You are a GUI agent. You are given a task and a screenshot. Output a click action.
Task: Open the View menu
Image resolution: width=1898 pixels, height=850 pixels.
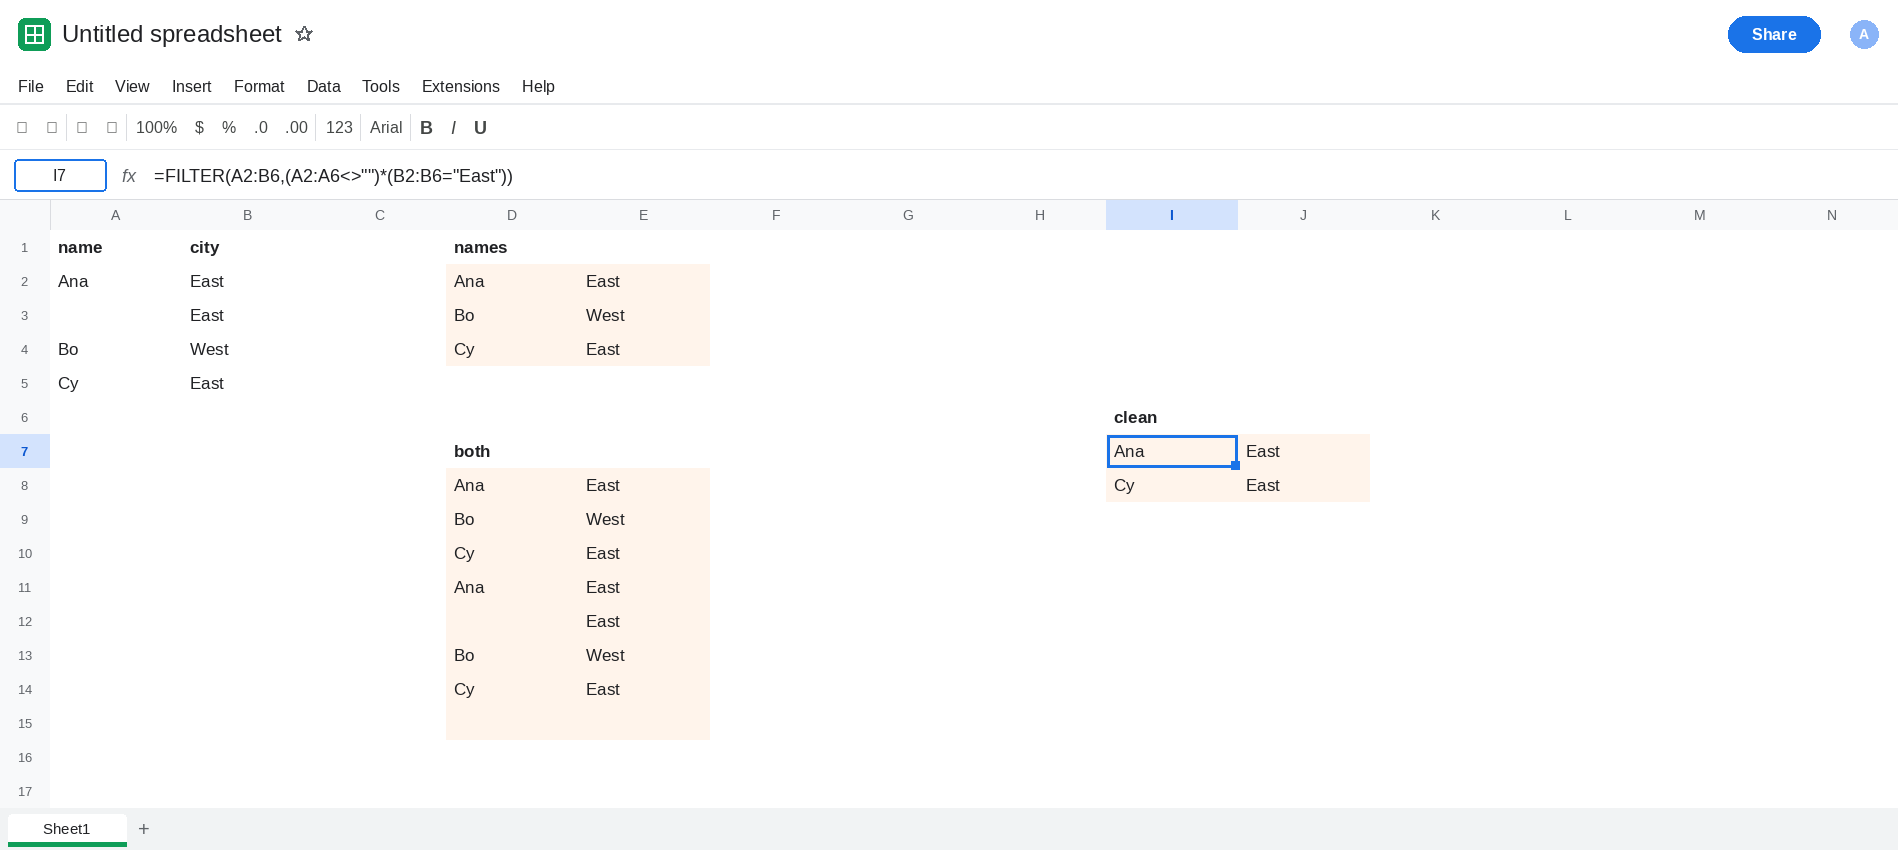point(132,87)
